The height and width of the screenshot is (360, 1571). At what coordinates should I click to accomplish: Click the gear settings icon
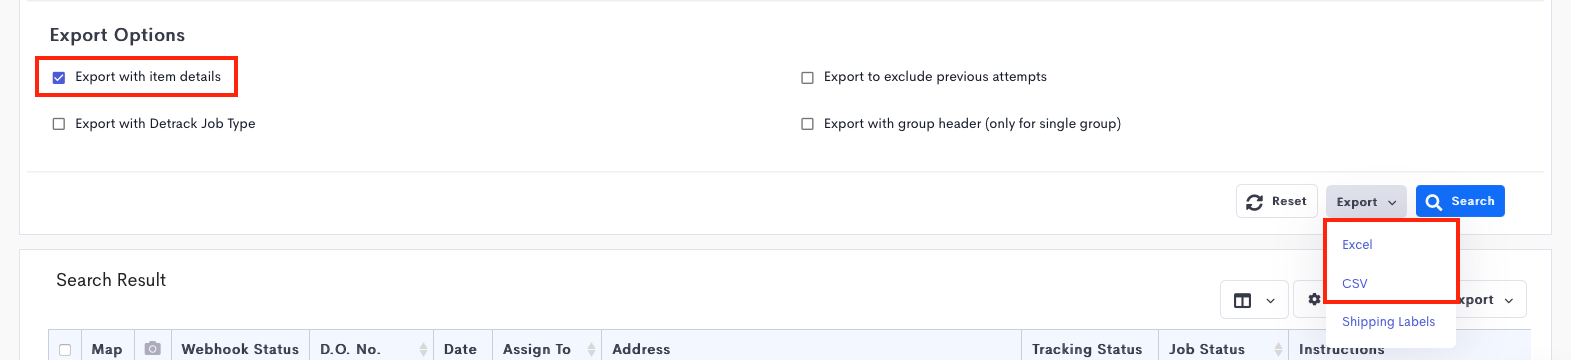click(x=1314, y=300)
